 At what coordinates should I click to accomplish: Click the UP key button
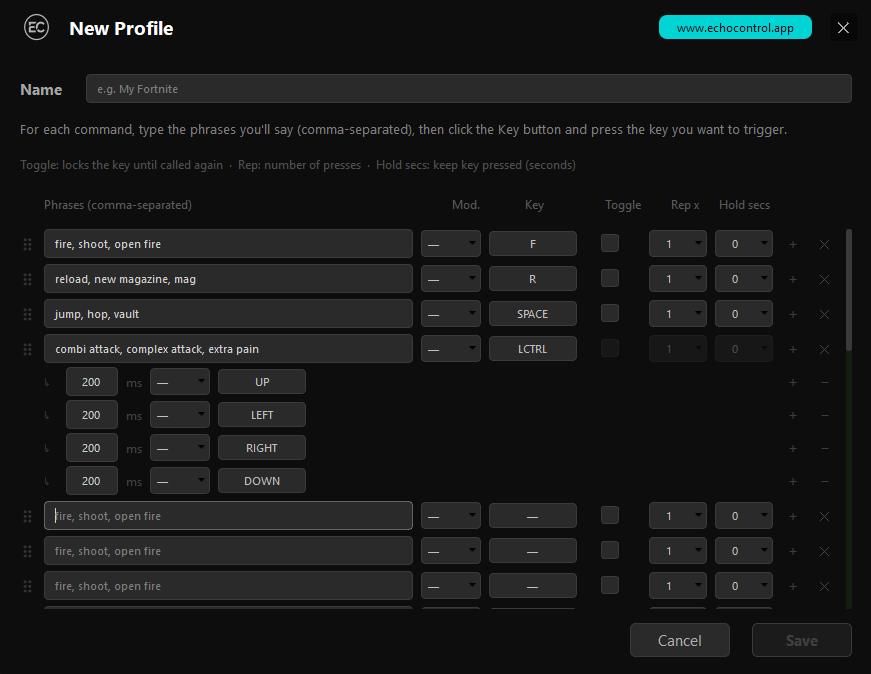click(262, 382)
